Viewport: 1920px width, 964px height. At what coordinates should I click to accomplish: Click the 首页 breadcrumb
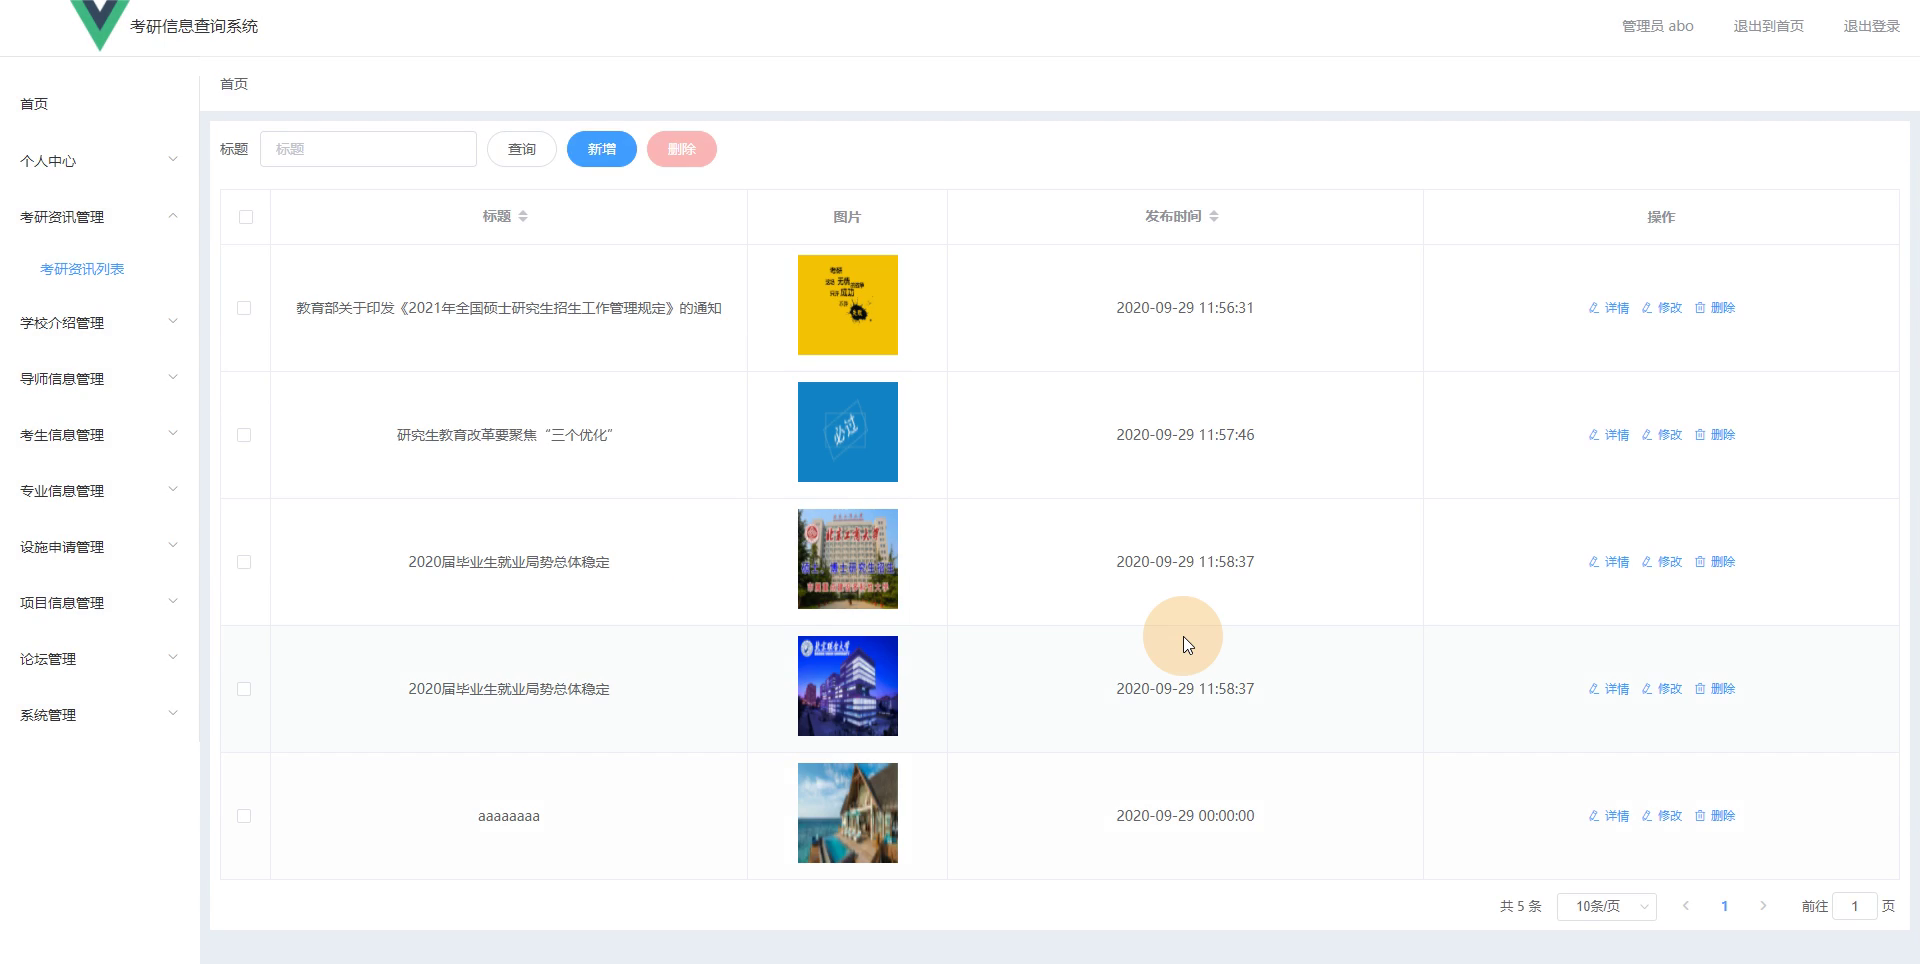(234, 84)
